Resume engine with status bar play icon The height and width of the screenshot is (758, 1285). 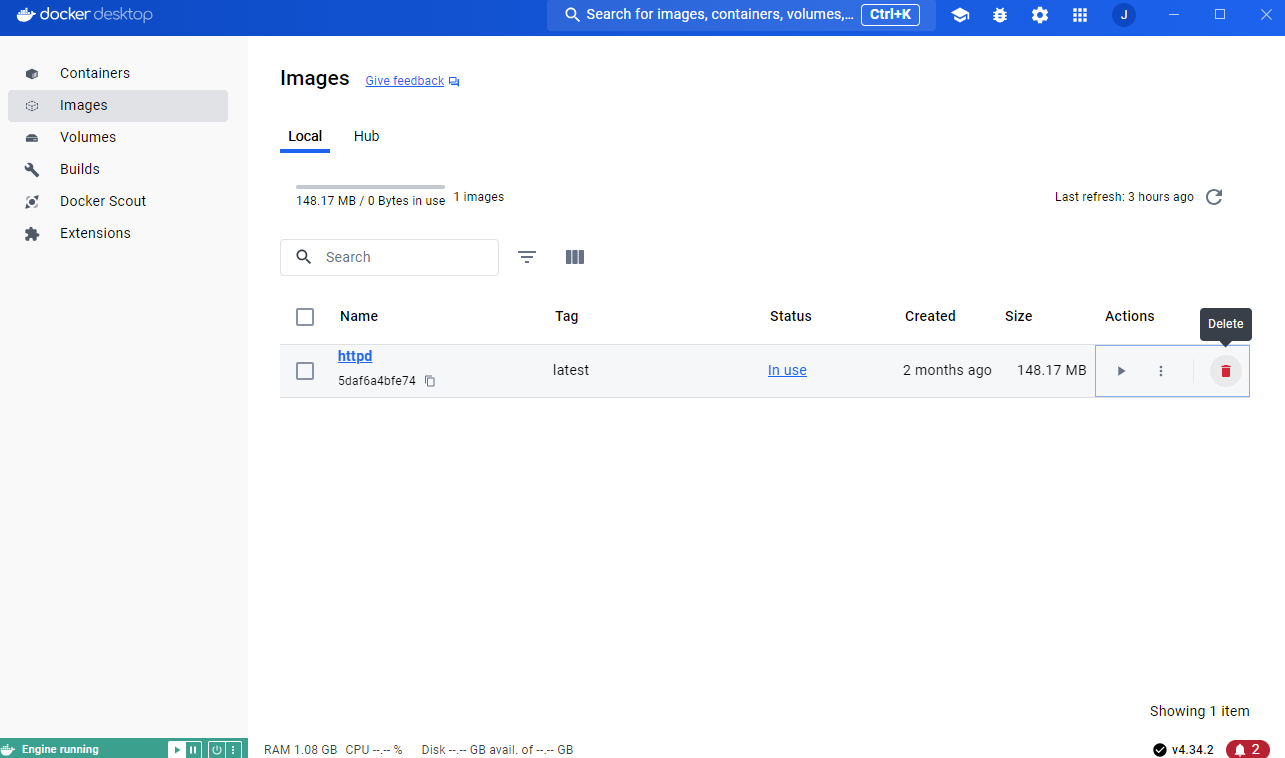pyautogui.click(x=176, y=749)
